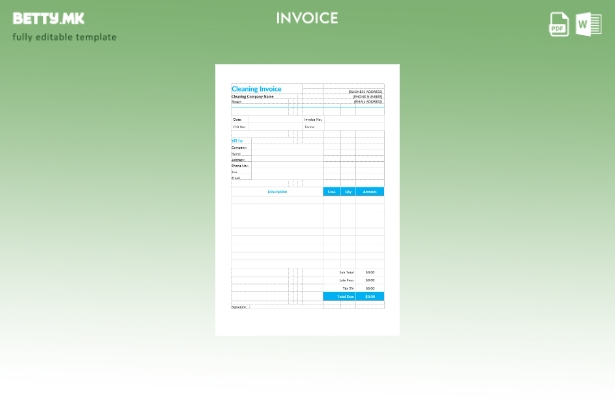Click the 'fully editable template' text
The height and width of the screenshot is (400, 615).
(x=64, y=37)
